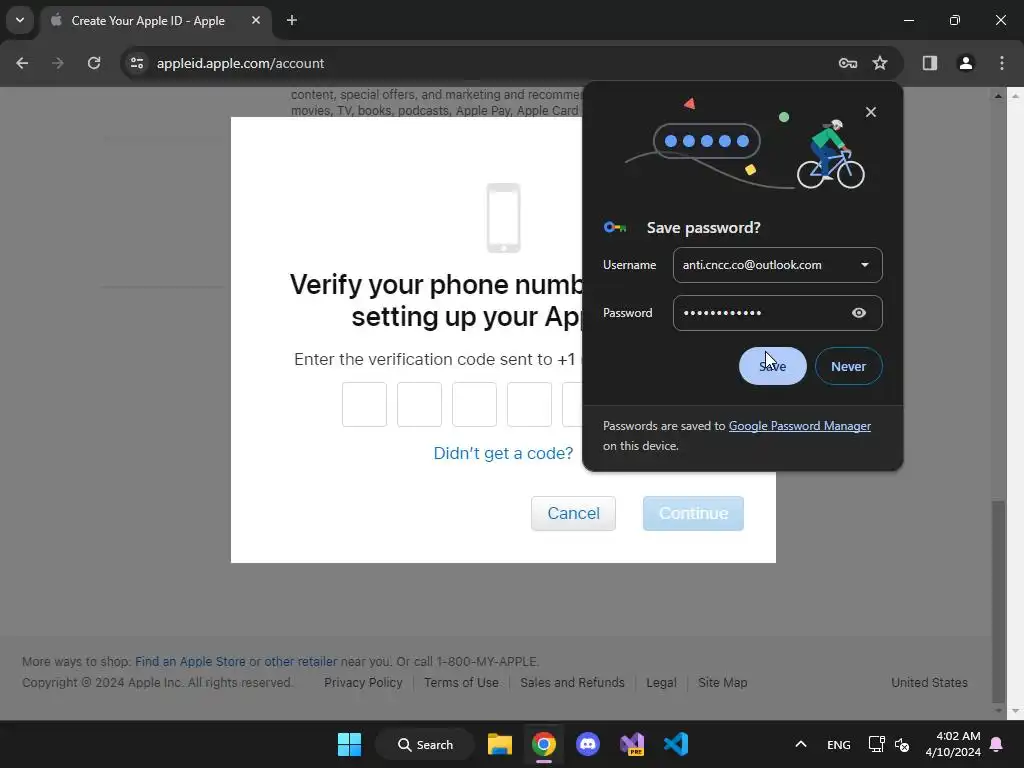The height and width of the screenshot is (768, 1024).
Task: Show password with the eye icon
Action: click(859, 313)
